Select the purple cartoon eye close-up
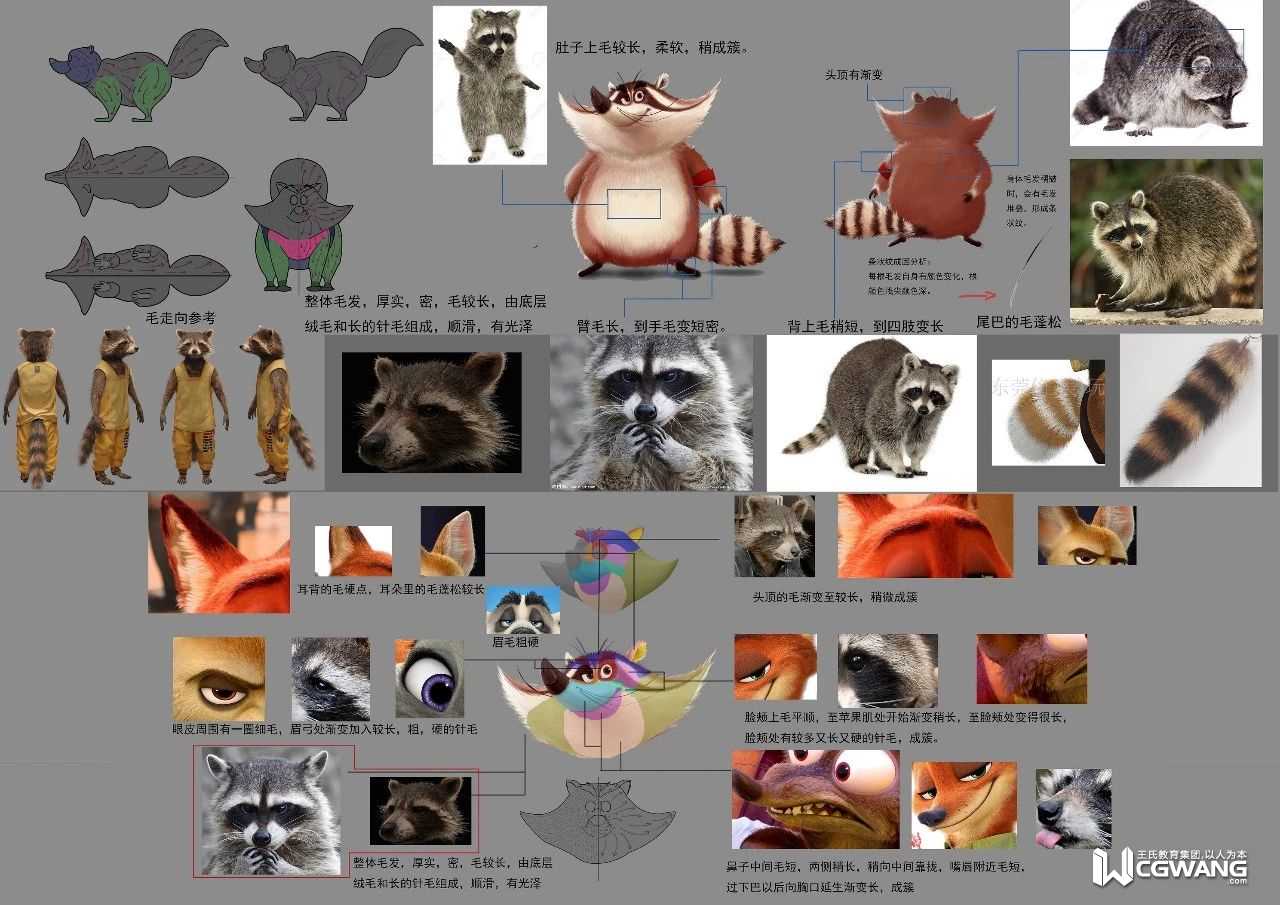 click(430, 680)
